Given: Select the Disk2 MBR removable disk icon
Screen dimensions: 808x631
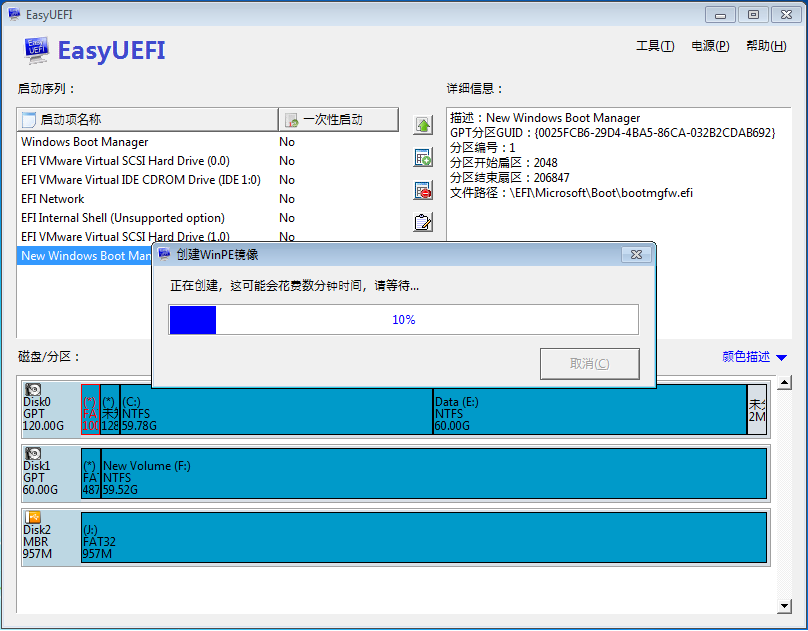Looking at the screenshot, I should coord(33,518).
